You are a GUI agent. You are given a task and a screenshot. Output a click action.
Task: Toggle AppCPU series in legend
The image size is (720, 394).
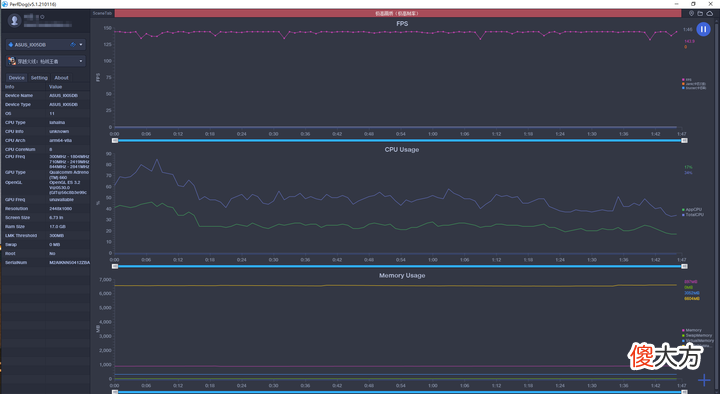pyautogui.click(x=692, y=209)
